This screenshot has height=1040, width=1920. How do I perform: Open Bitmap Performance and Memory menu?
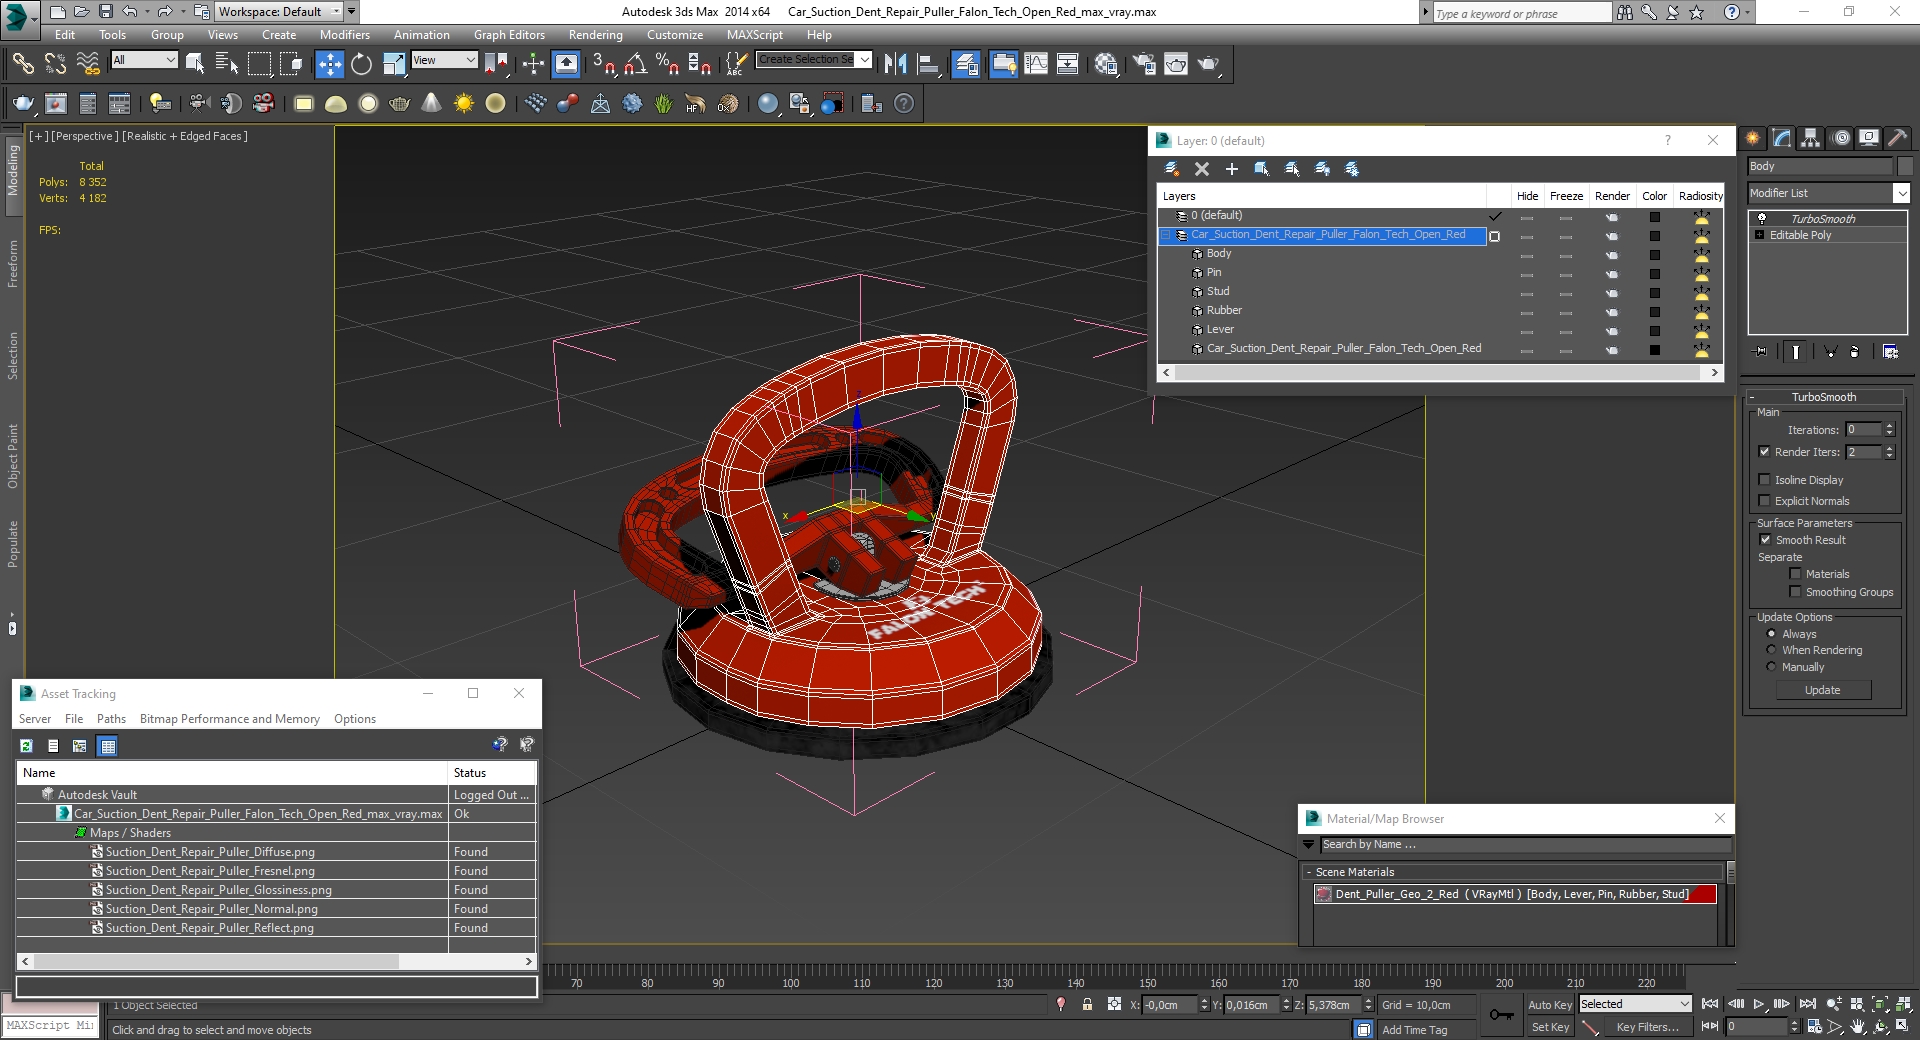[230, 719]
